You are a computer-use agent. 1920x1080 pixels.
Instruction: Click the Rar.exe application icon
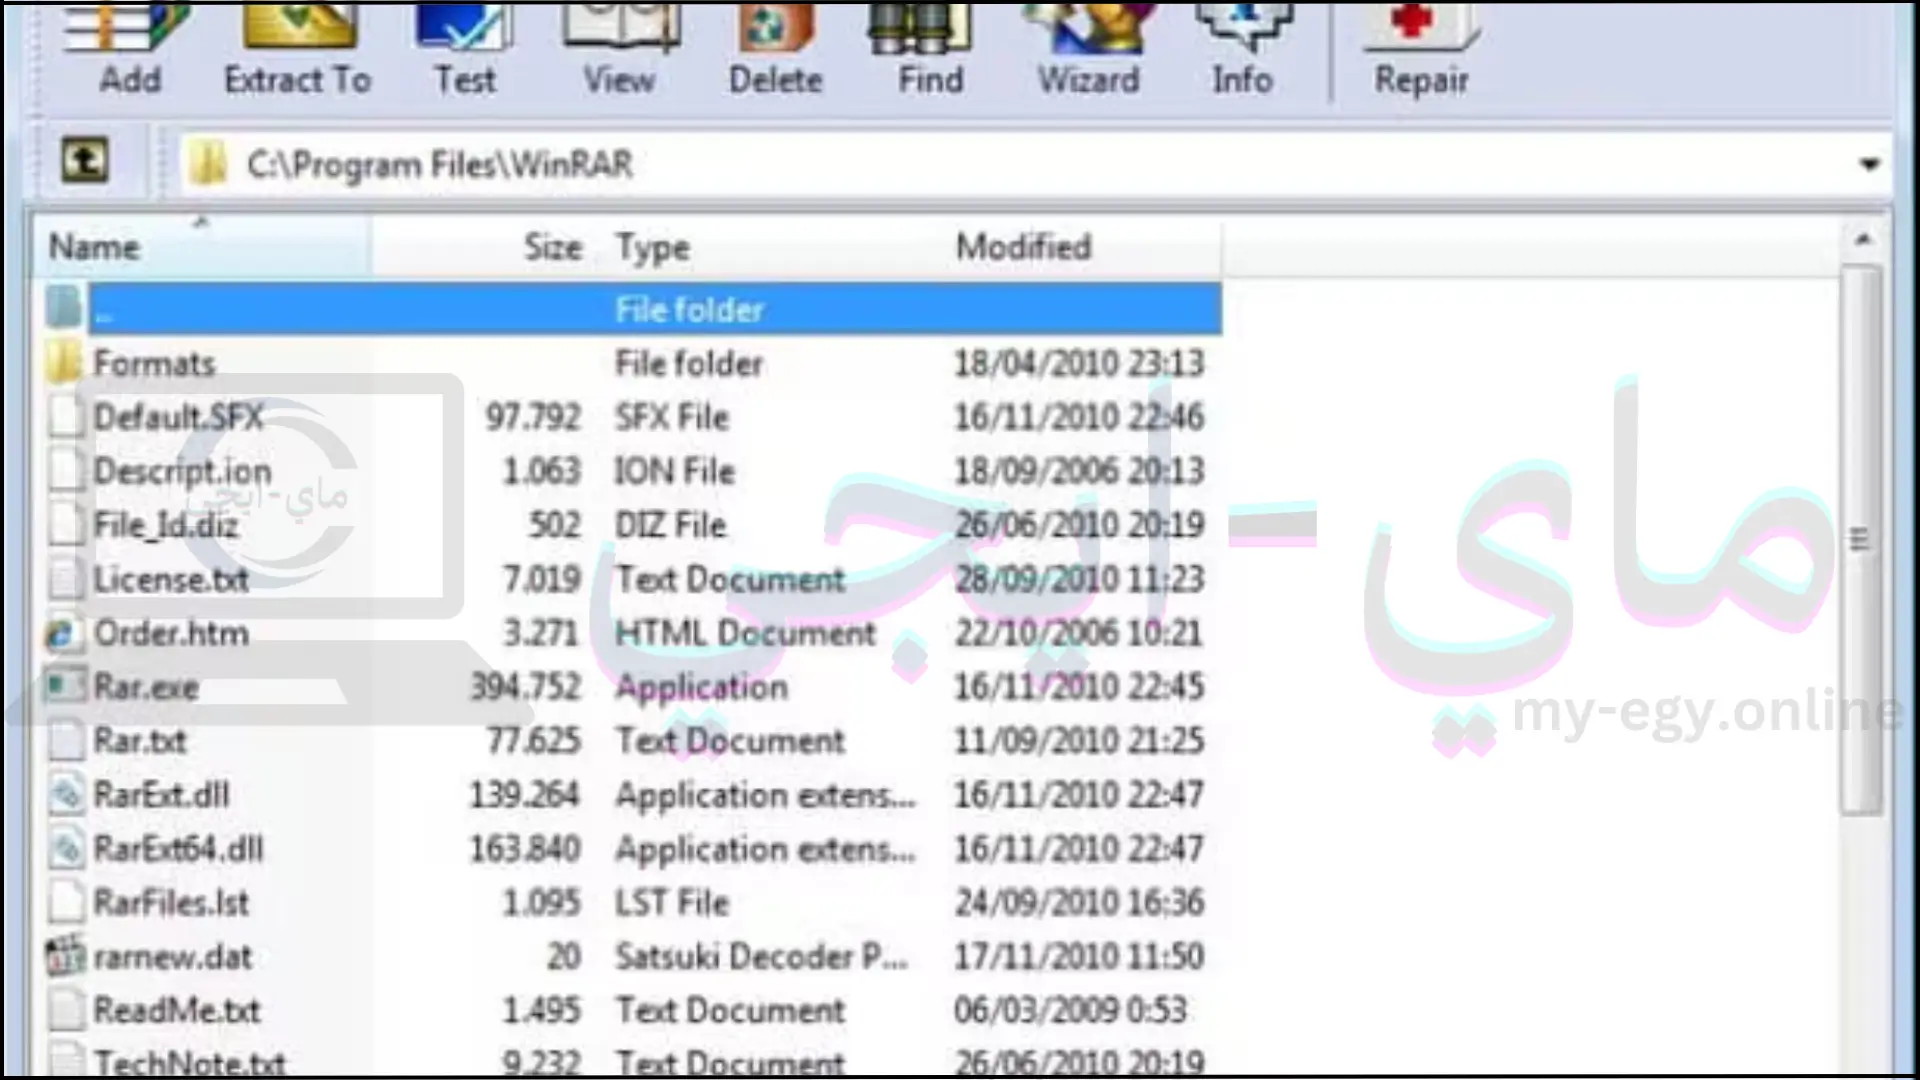pyautogui.click(x=66, y=687)
